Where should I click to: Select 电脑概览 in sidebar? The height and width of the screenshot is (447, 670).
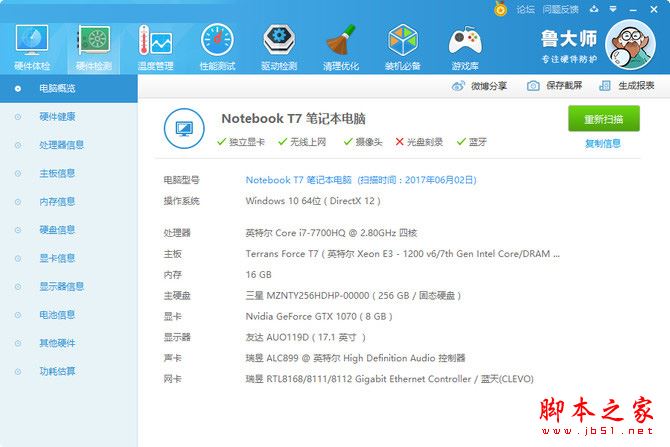click(x=69, y=88)
